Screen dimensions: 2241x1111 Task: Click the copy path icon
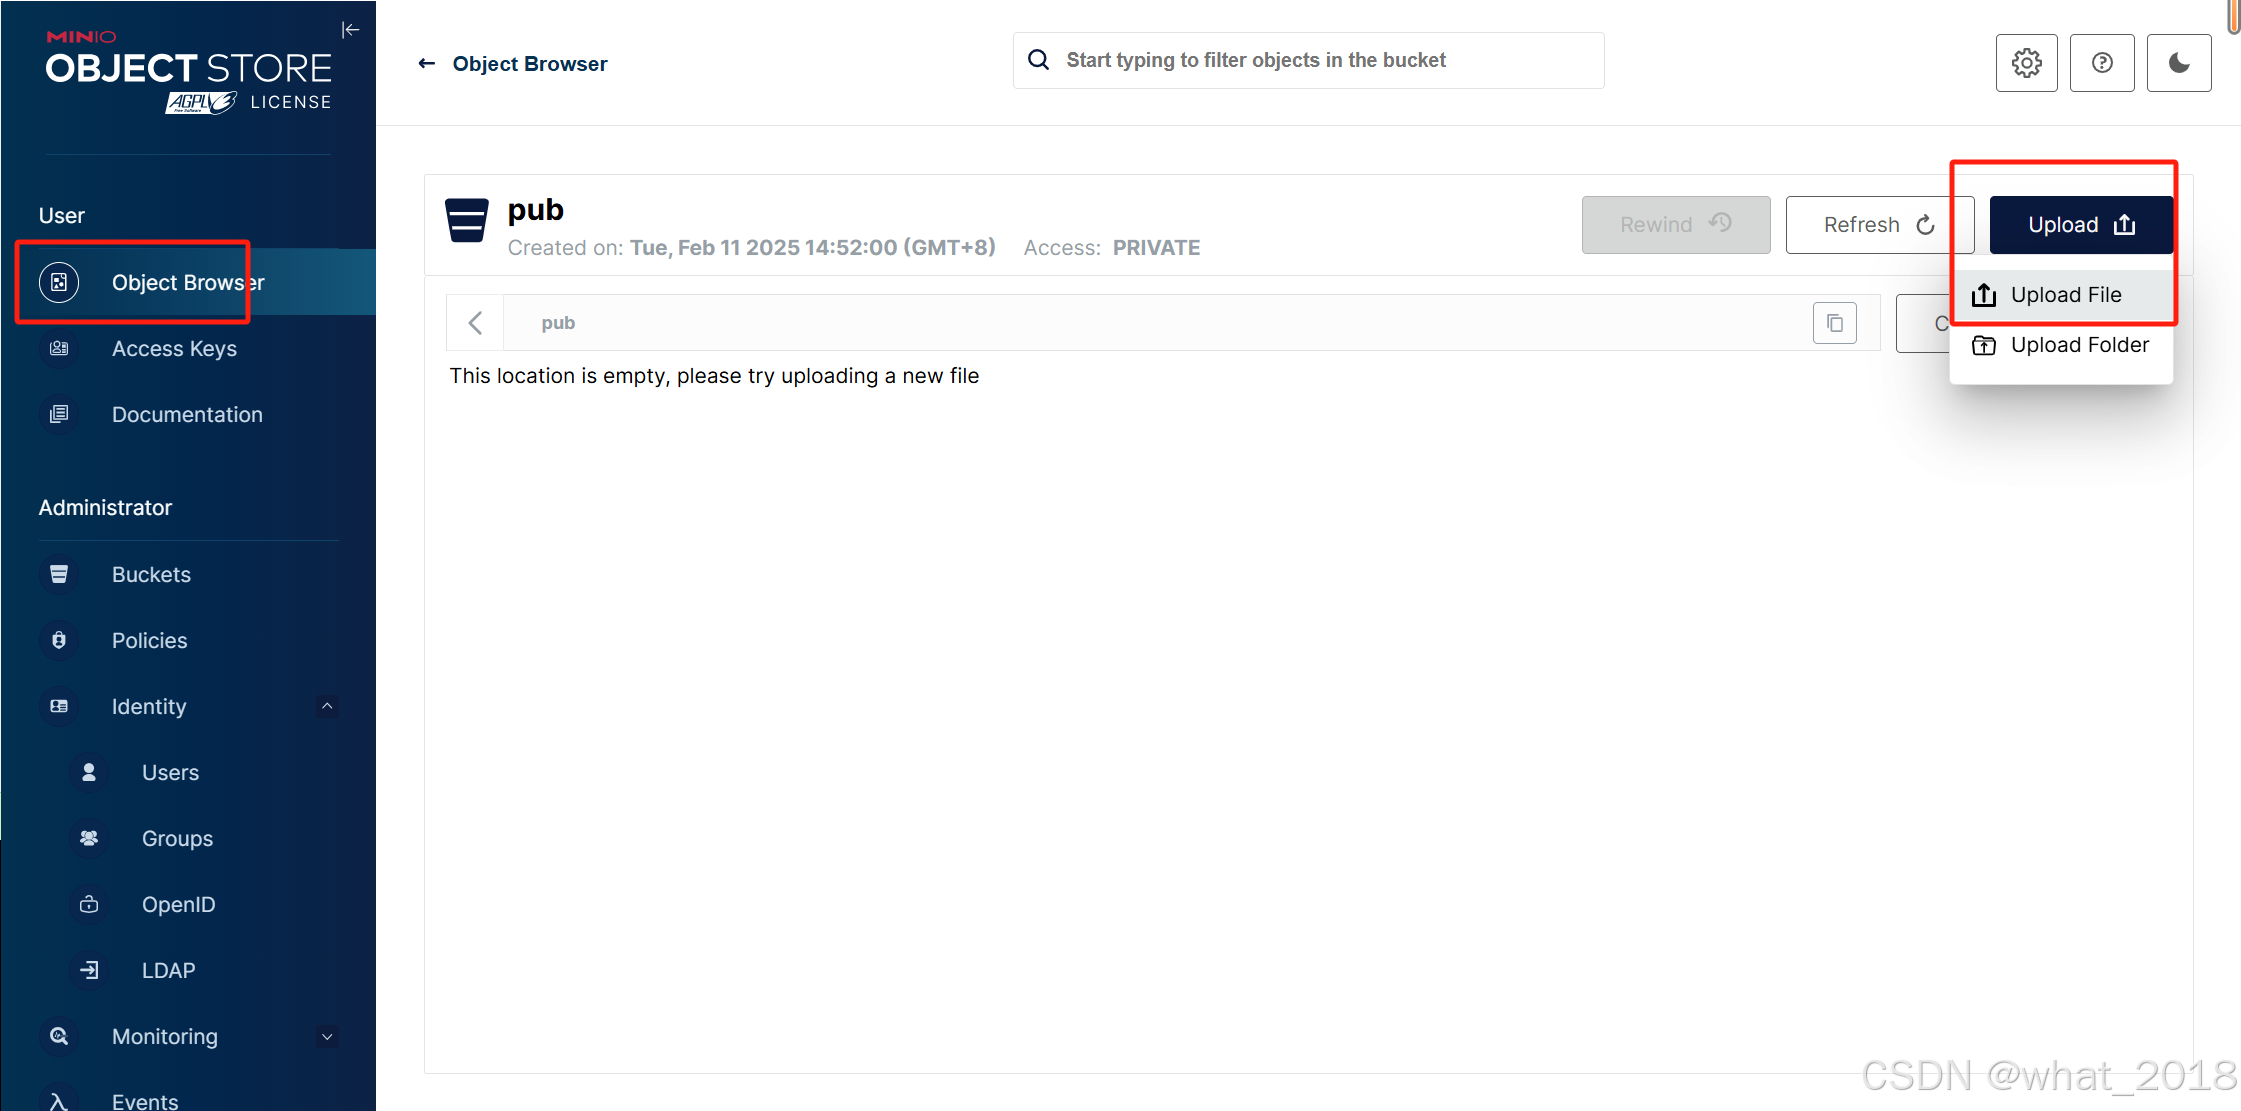[1834, 323]
